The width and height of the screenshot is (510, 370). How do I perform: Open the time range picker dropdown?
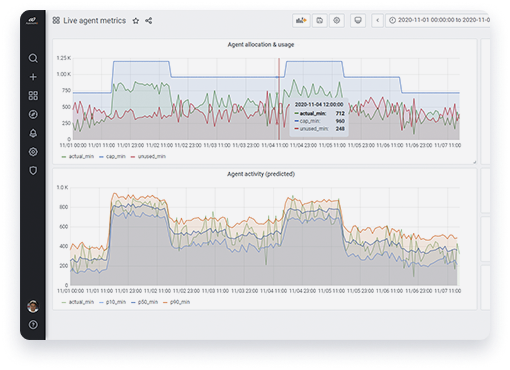click(438, 20)
